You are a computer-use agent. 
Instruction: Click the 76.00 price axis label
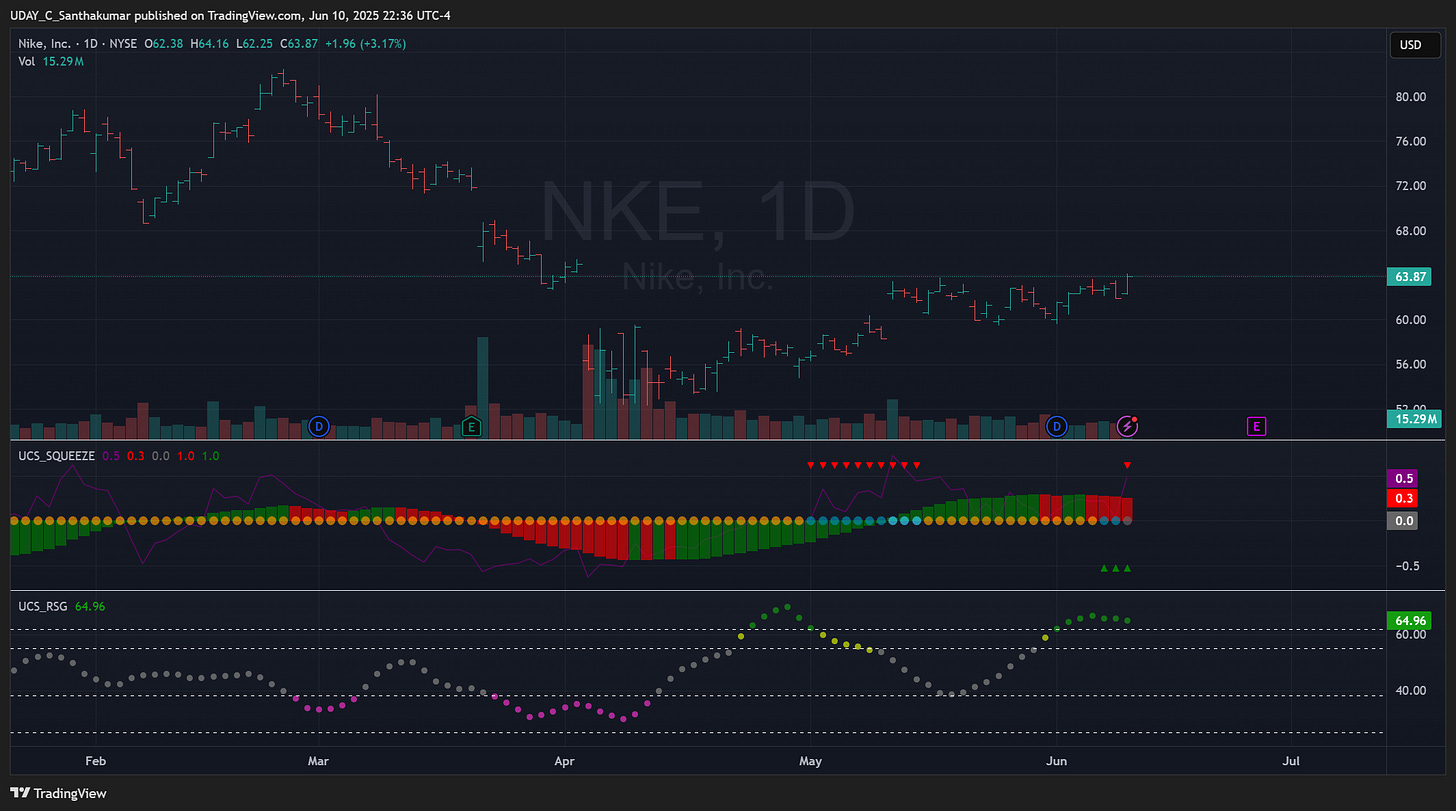1410,142
